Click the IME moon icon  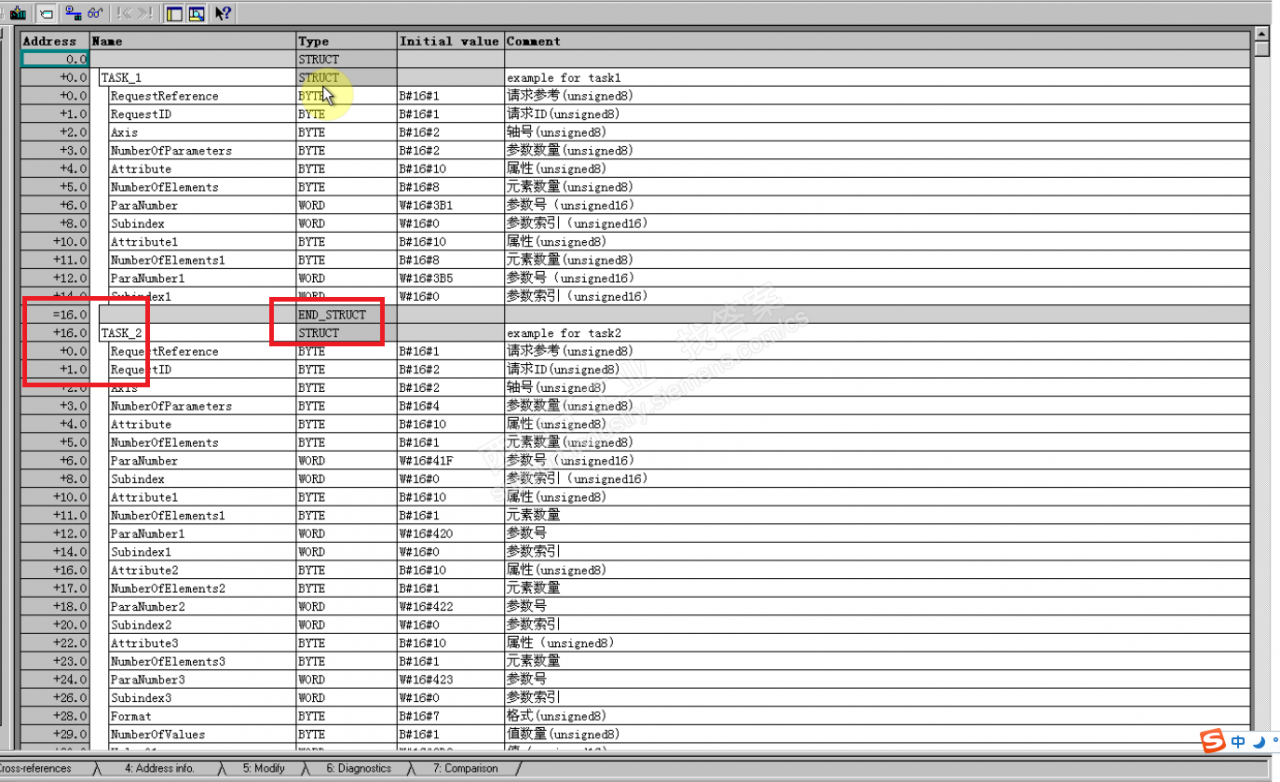click(x=1259, y=741)
